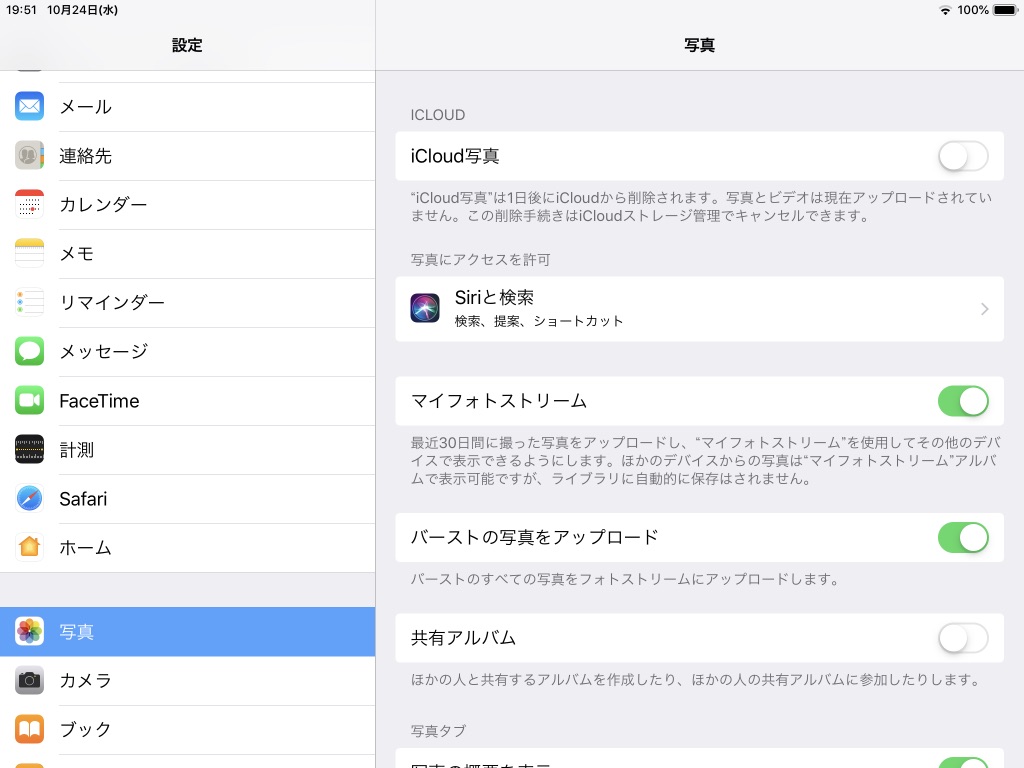
Task: Select カメラ label in sidebar
Action: (85, 681)
